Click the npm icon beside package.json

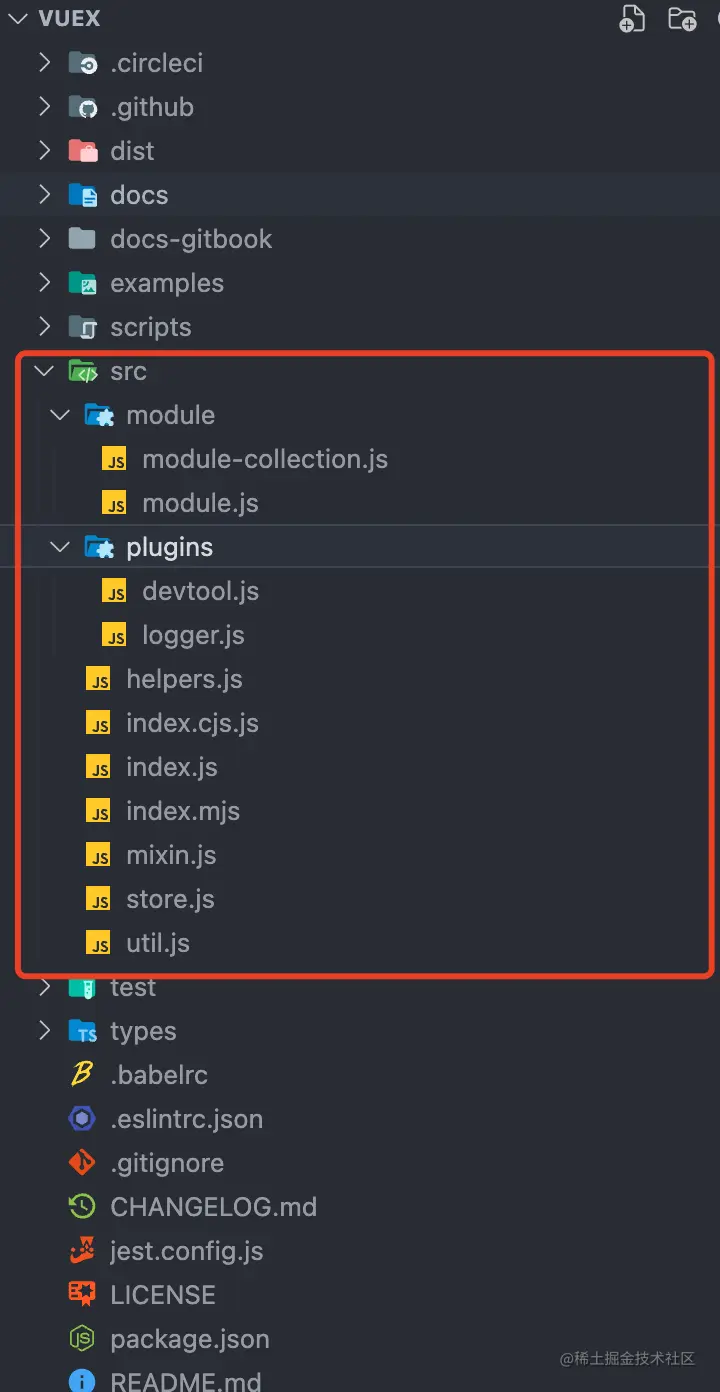pyautogui.click(x=82, y=1339)
